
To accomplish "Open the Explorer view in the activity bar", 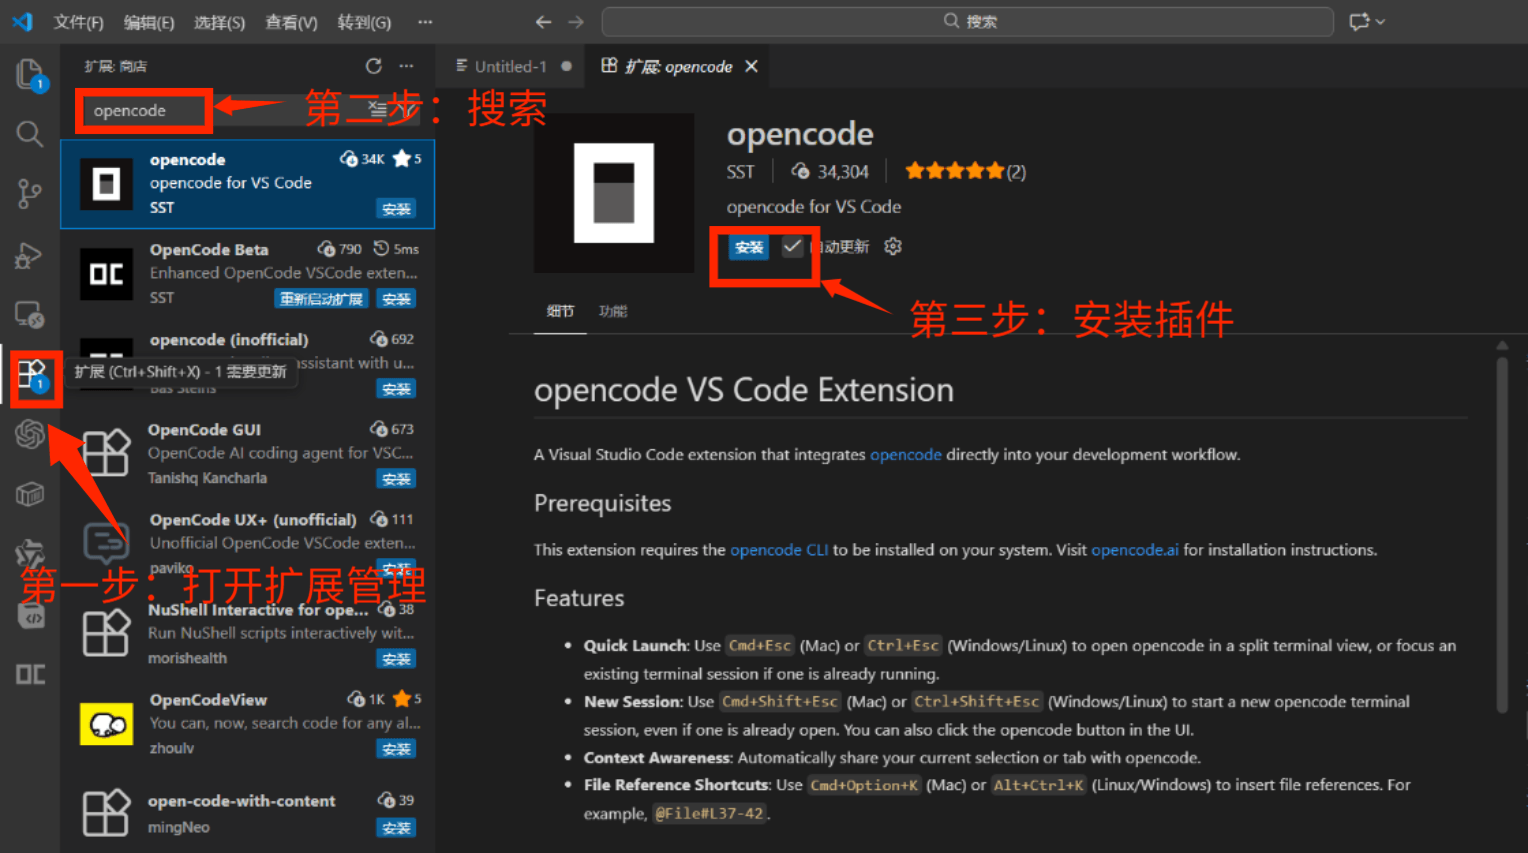I will (30, 75).
